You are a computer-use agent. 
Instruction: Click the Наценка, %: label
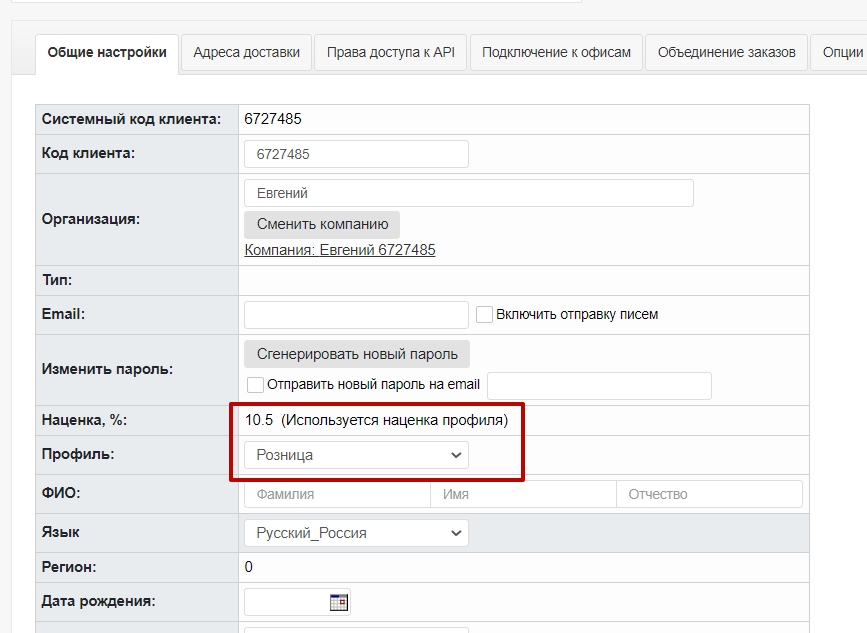point(84,420)
